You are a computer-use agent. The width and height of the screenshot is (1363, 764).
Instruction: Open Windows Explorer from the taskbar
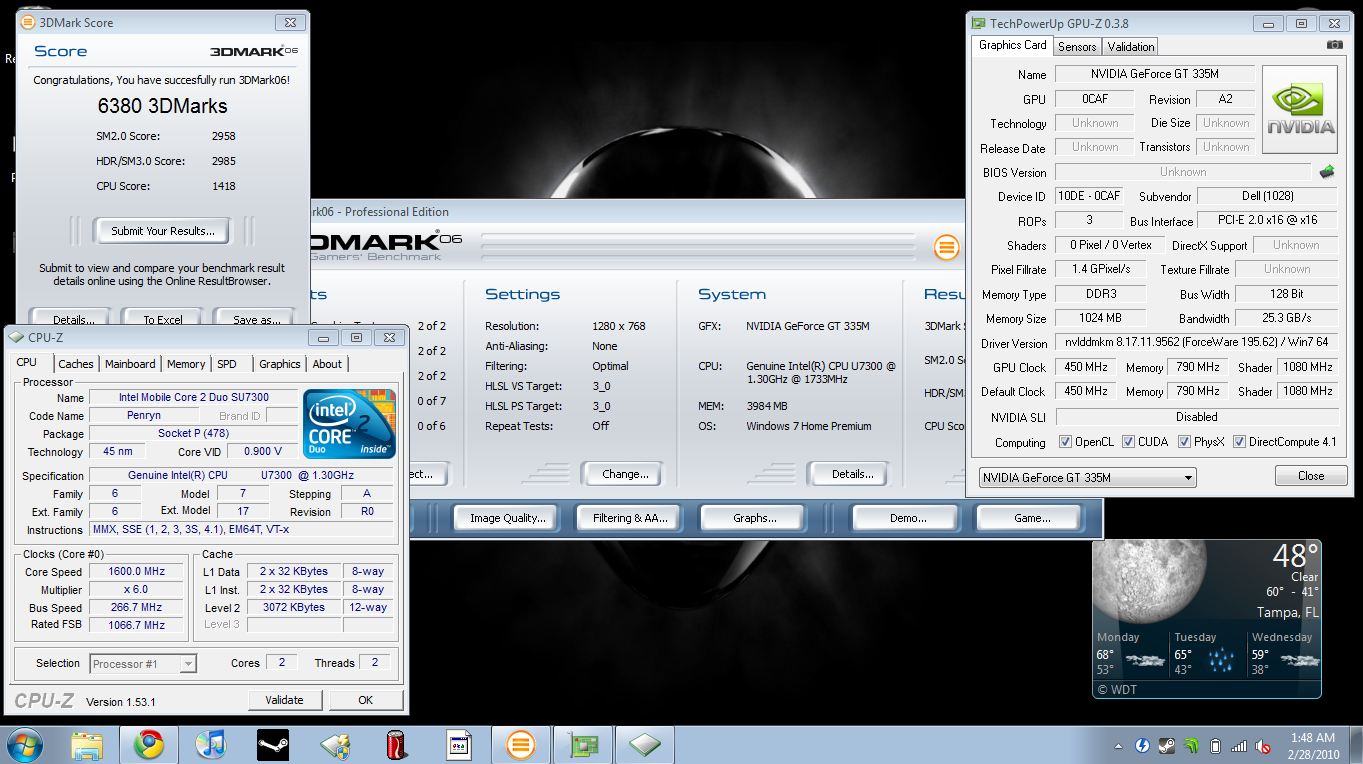pos(87,745)
